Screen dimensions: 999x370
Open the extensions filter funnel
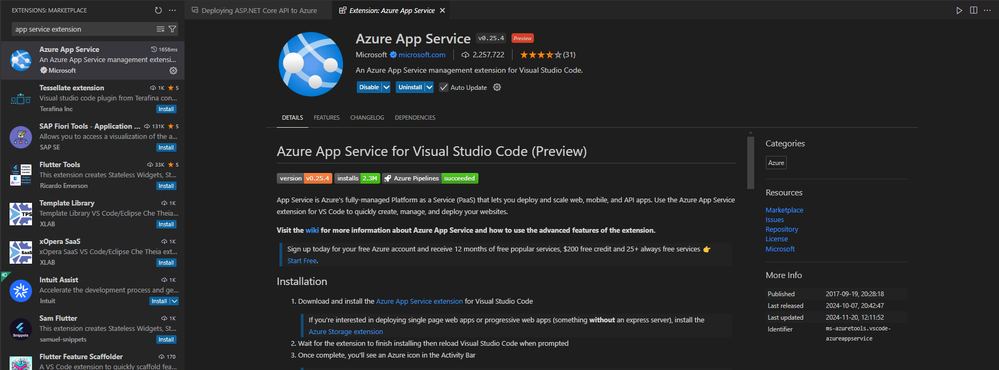tap(173, 29)
